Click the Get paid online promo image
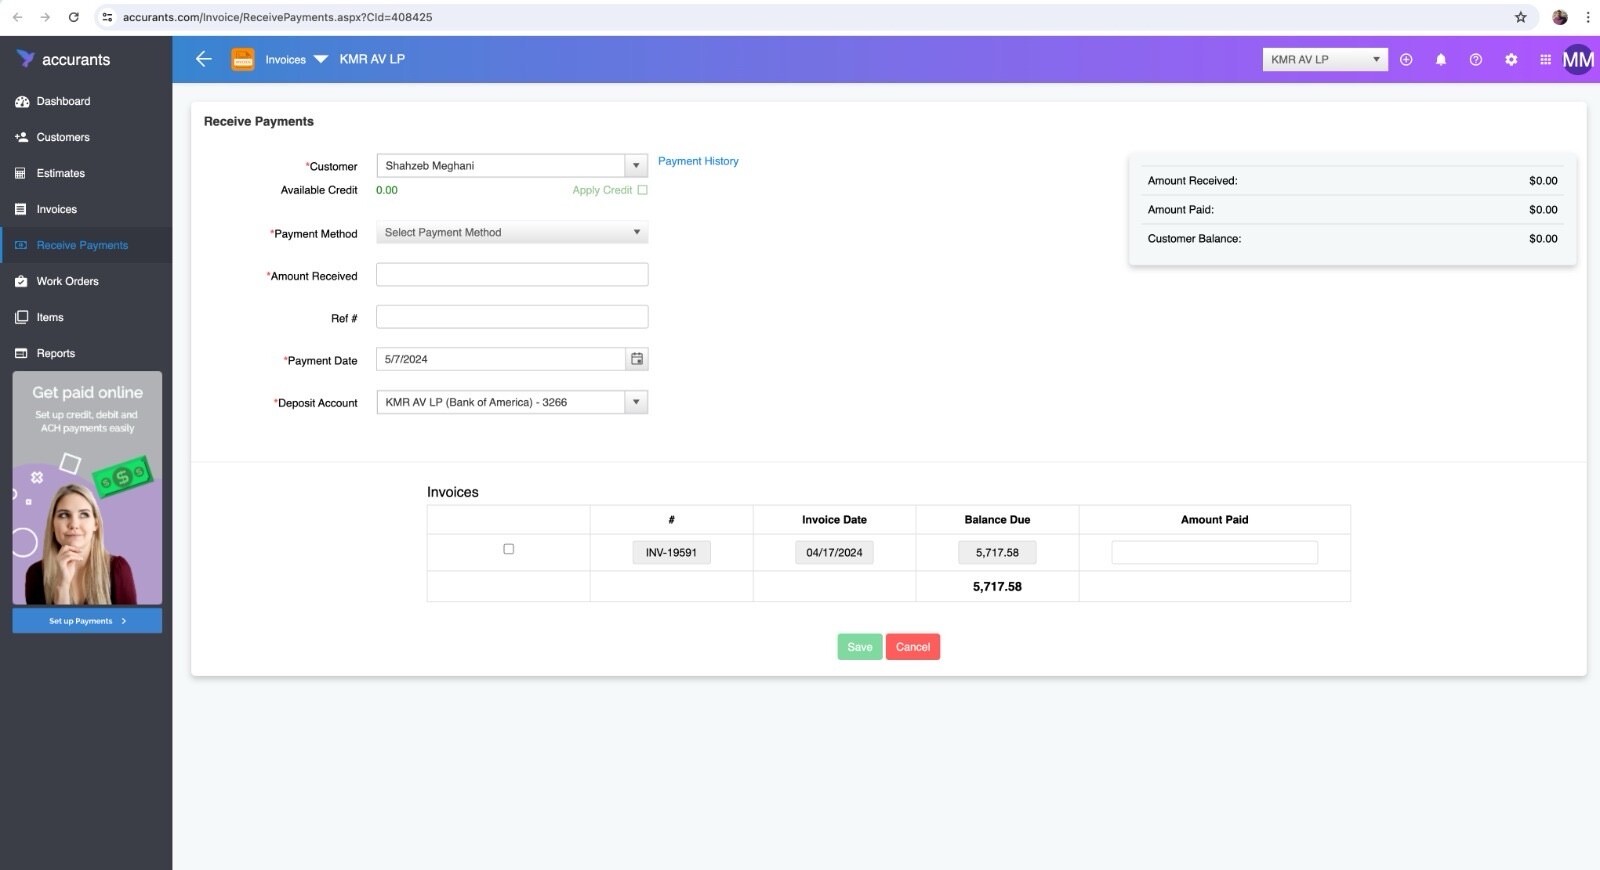The width and height of the screenshot is (1600, 870). point(87,489)
